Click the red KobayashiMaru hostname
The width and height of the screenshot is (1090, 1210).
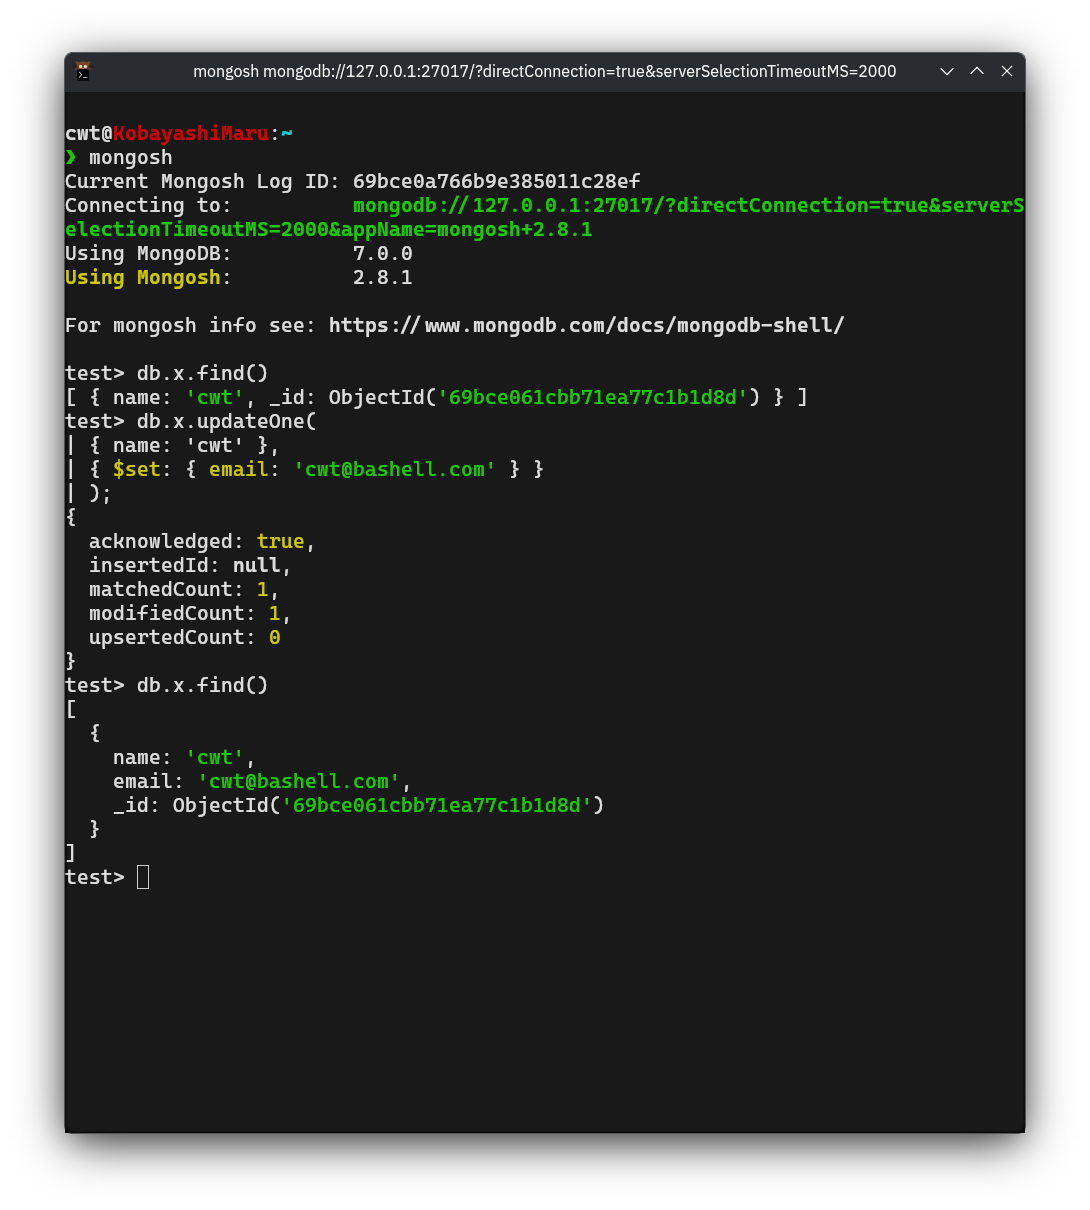pos(190,133)
